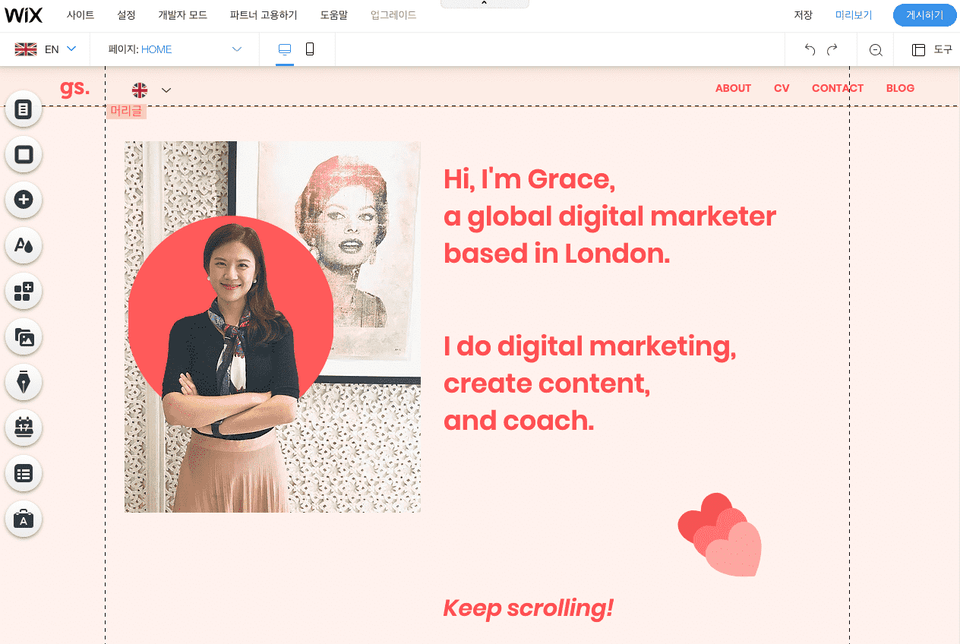Open the Ascend business briefcase icon
The image size is (960, 644).
tap(23, 519)
